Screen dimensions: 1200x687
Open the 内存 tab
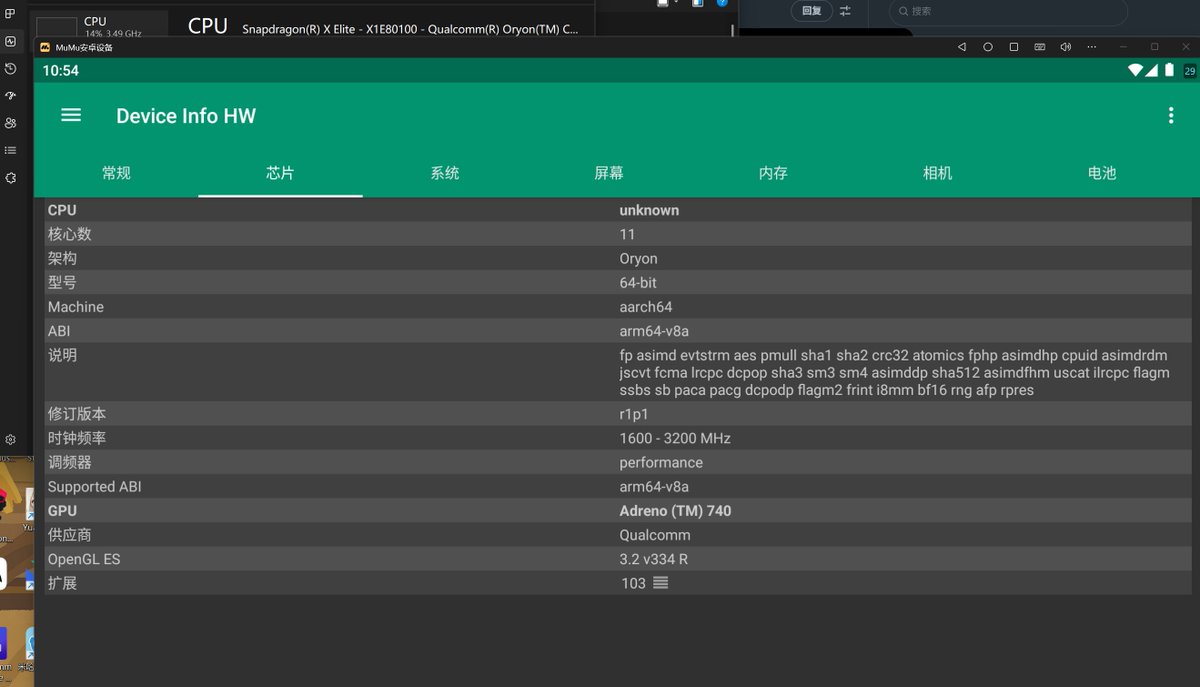coord(773,173)
